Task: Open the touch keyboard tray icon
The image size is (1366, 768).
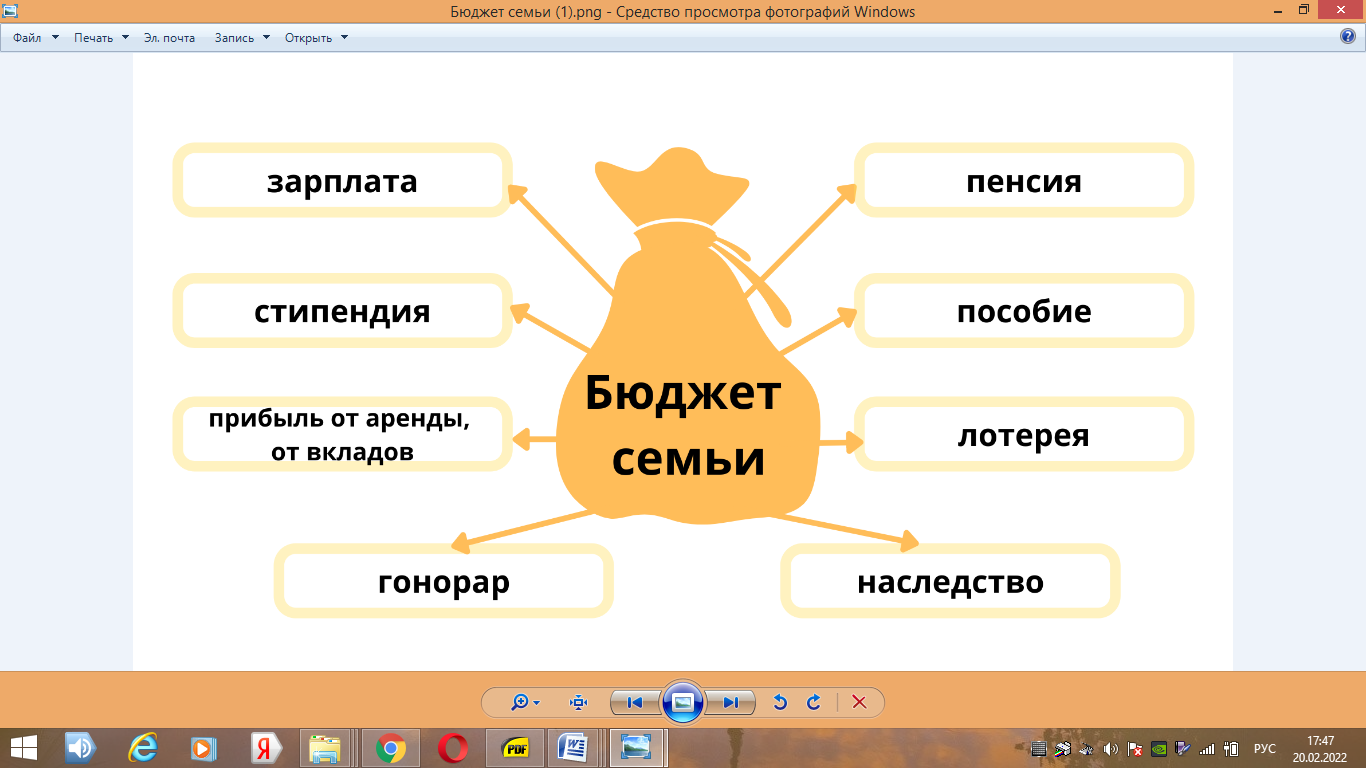Action: coord(1038,748)
